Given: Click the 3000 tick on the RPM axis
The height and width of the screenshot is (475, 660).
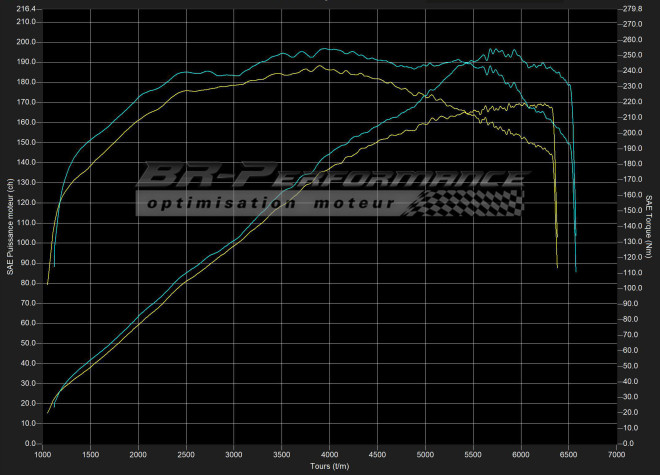Looking at the screenshot, I should (234, 454).
